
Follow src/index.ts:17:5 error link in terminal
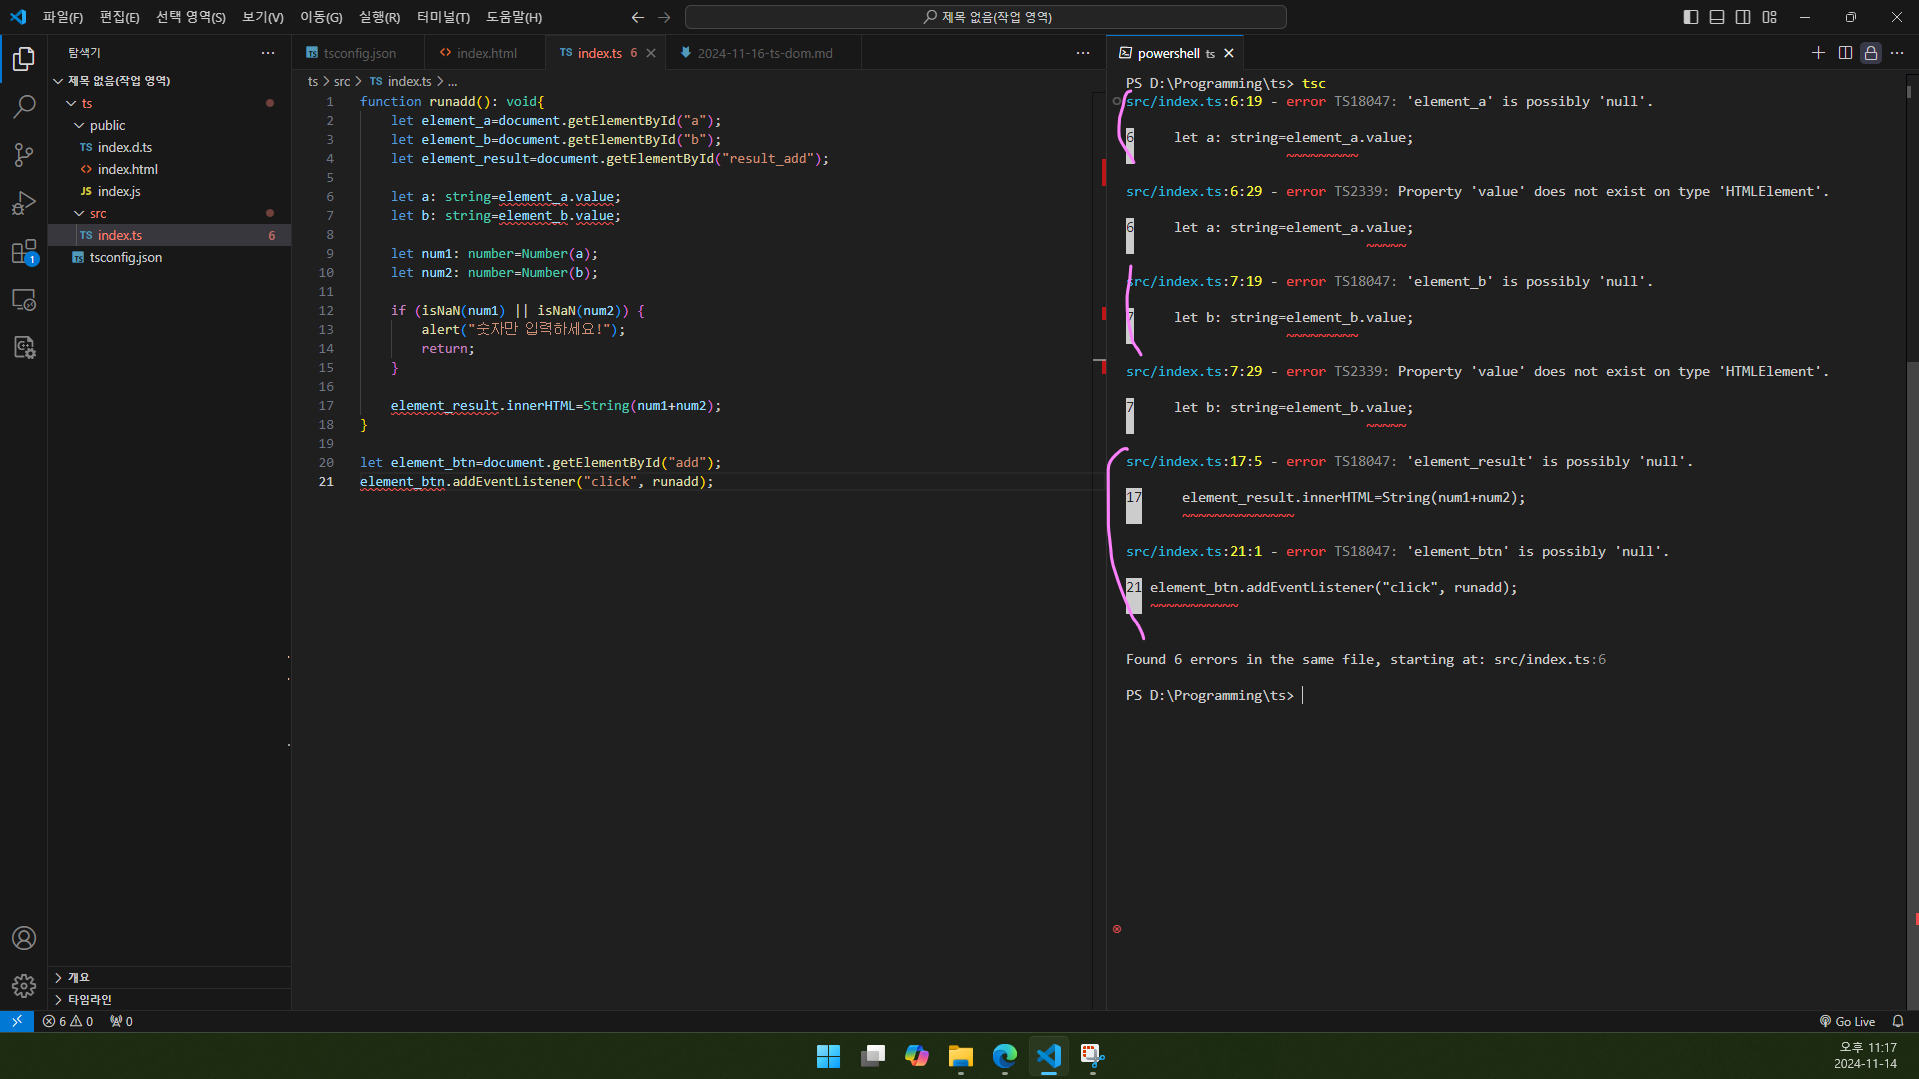(x=1193, y=461)
